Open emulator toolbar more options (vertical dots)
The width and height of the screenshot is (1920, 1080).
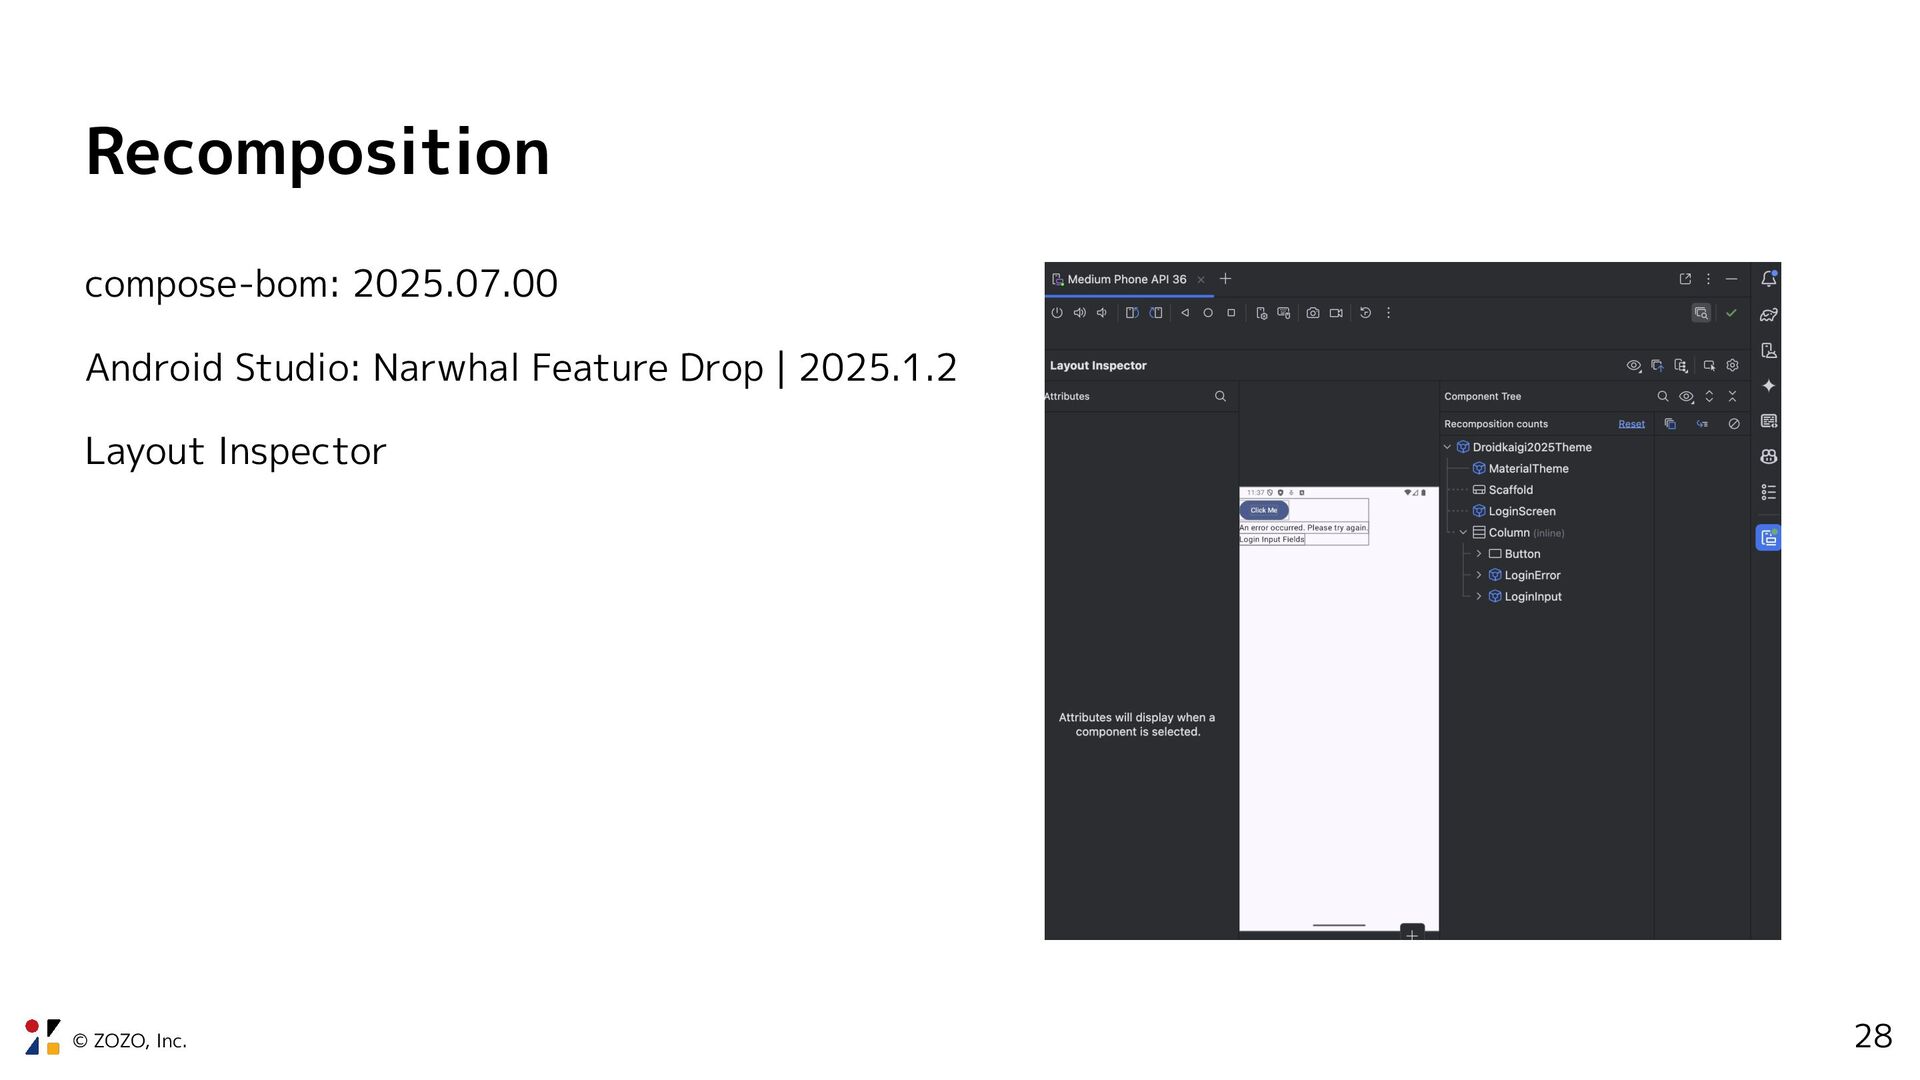(x=1388, y=313)
